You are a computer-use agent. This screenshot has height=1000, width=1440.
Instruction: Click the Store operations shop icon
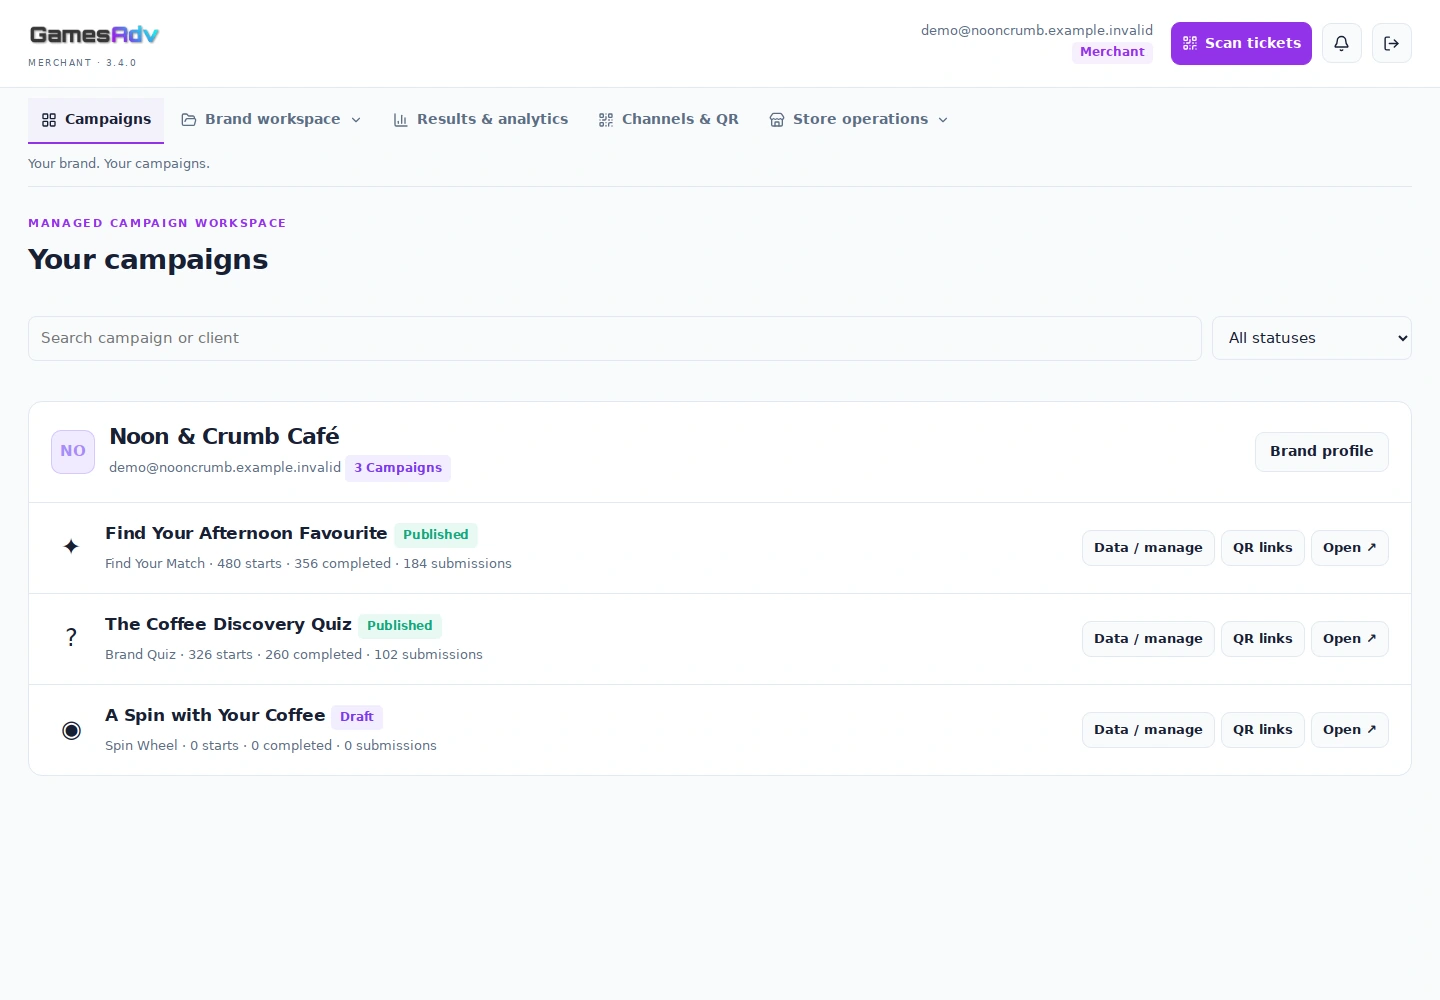coord(777,120)
